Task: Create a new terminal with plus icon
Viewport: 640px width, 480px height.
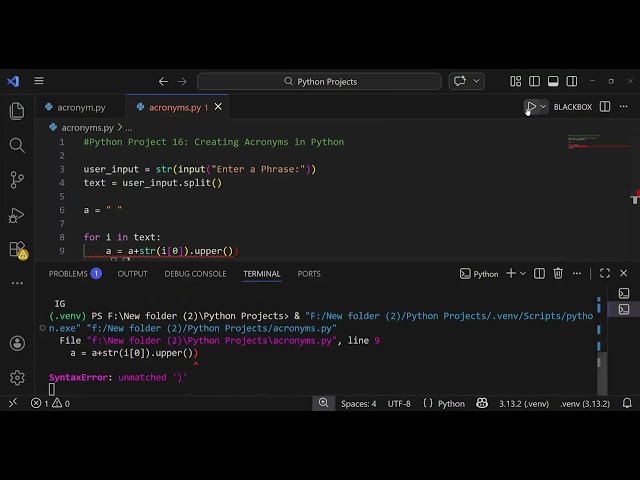Action: point(511,273)
